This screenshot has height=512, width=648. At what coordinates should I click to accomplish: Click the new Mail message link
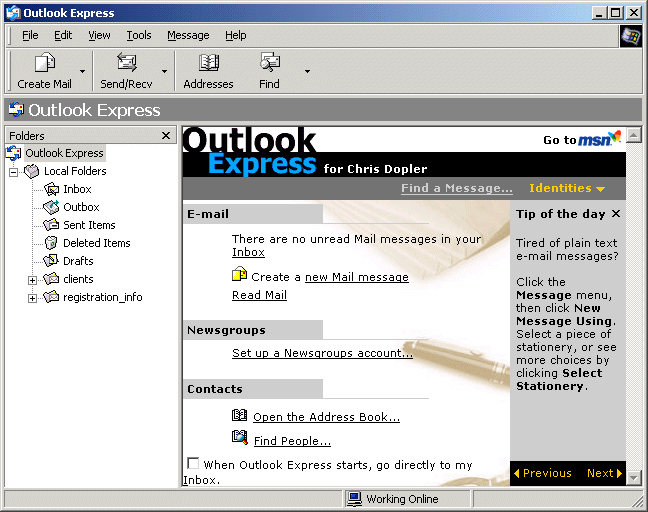[357, 277]
